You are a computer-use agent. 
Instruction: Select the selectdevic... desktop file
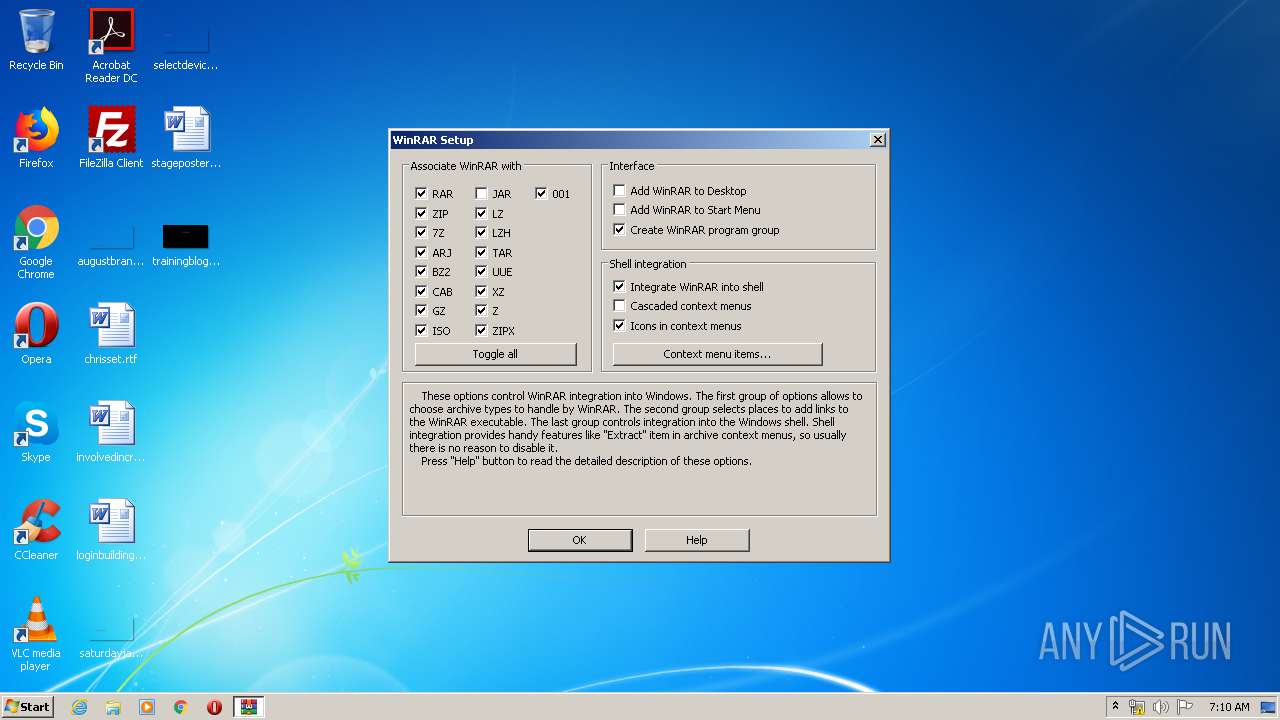(186, 46)
